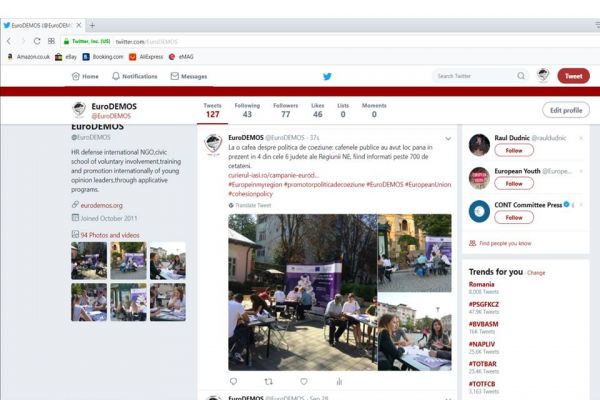Dismiss the Raul Dudnic suggestion
The height and width of the screenshot is (400, 600).
pos(581,138)
